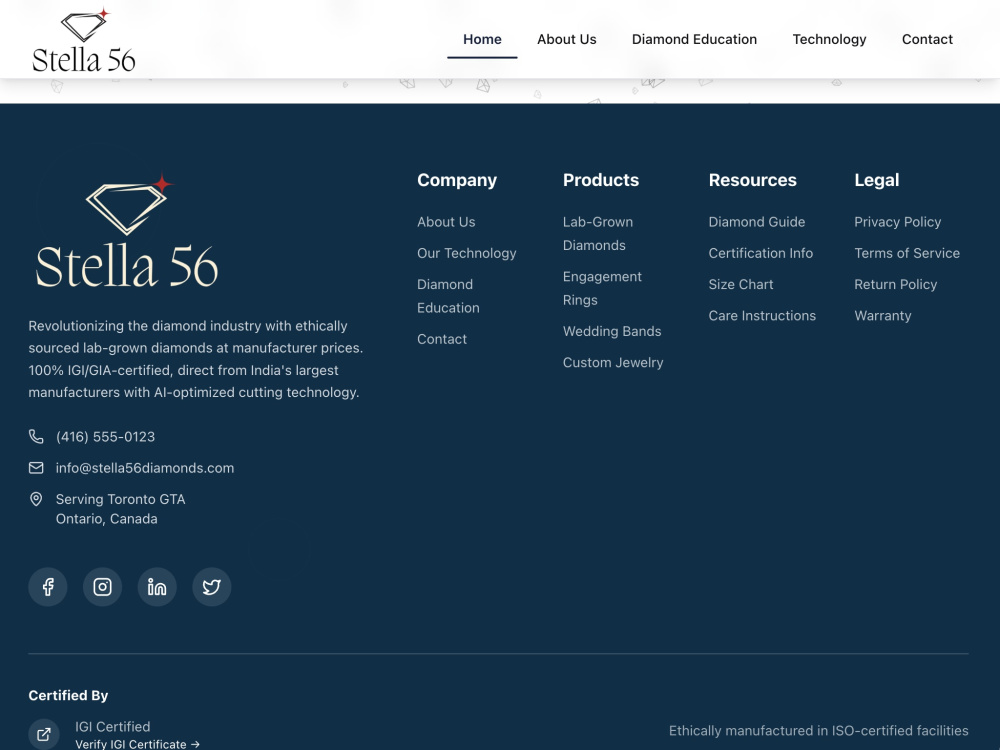Click Contact under the Company column
This screenshot has height=750, width=1000.
[442, 339]
